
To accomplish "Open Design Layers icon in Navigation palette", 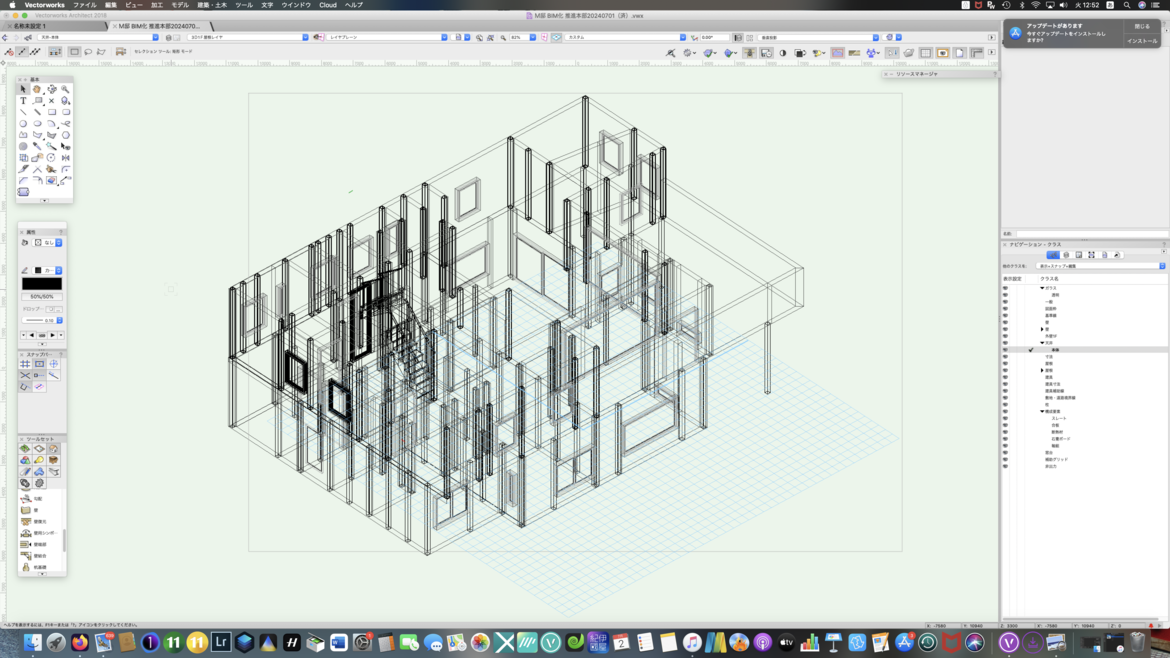I will point(1066,255).
